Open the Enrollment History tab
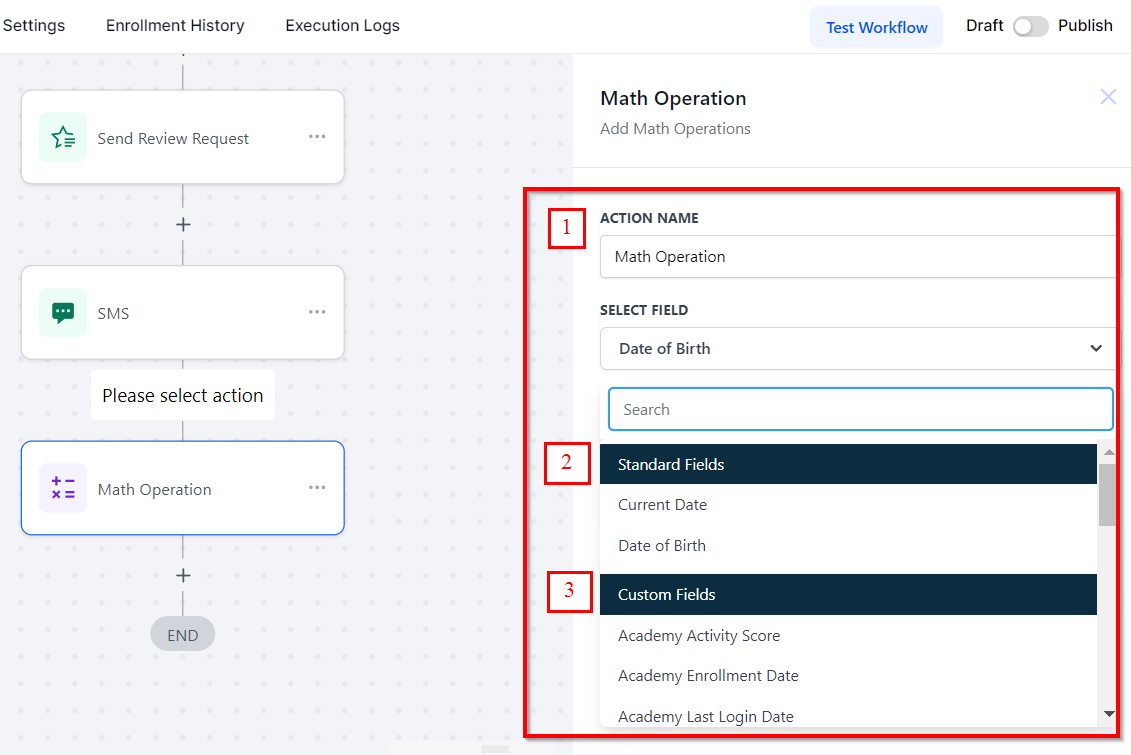This screenshot has height=755, width=1131. click(x=175, y=25)
